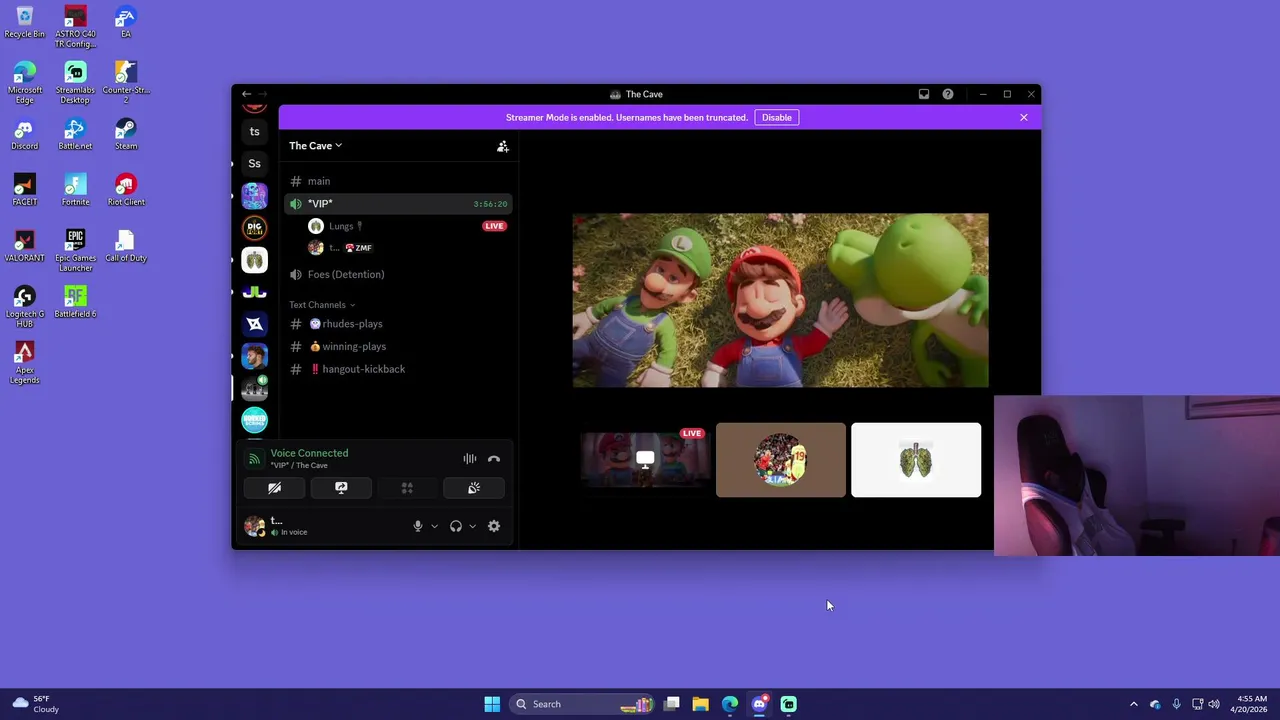Open the weather widget showing 56°F

point(36,704)
